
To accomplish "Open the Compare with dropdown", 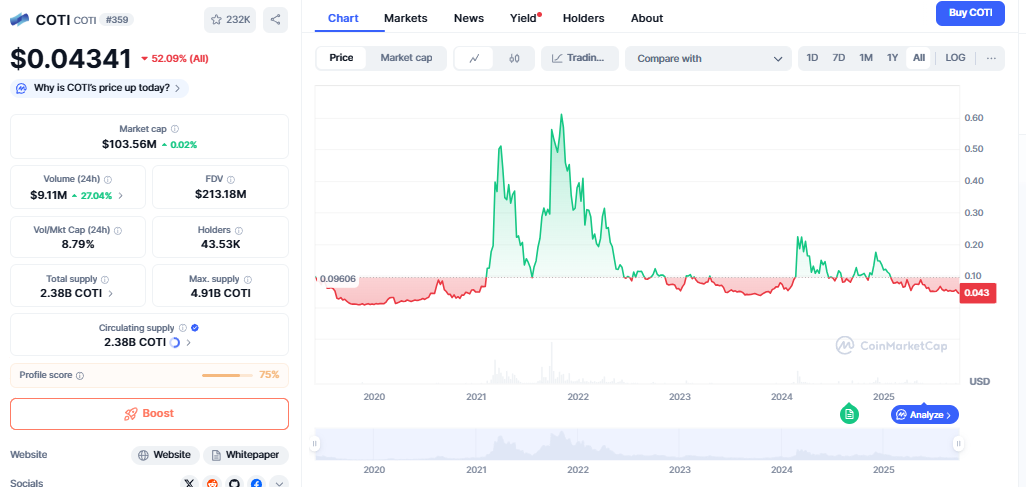I will (709, 58).
